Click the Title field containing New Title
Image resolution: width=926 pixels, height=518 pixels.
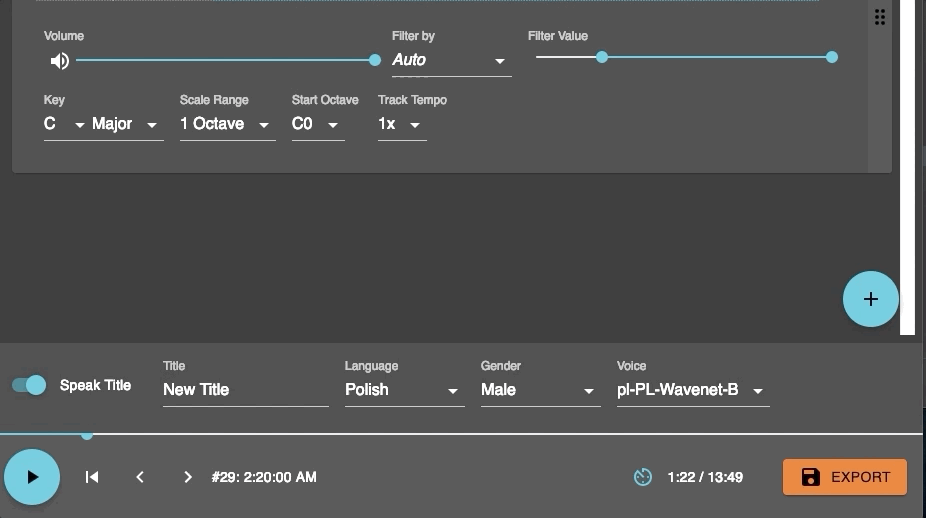(246, 390)
